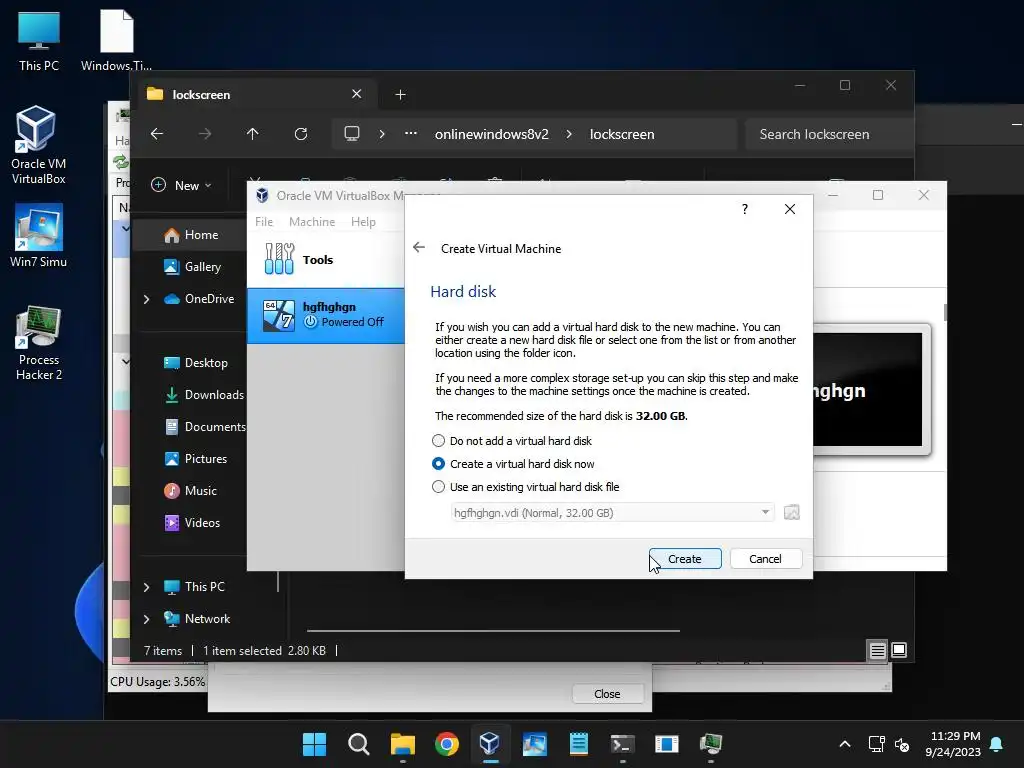The width and height of the screenshot is (1024, 768).
Task: Close the lockscreen Explorer tab
Action: coord(357,94)
